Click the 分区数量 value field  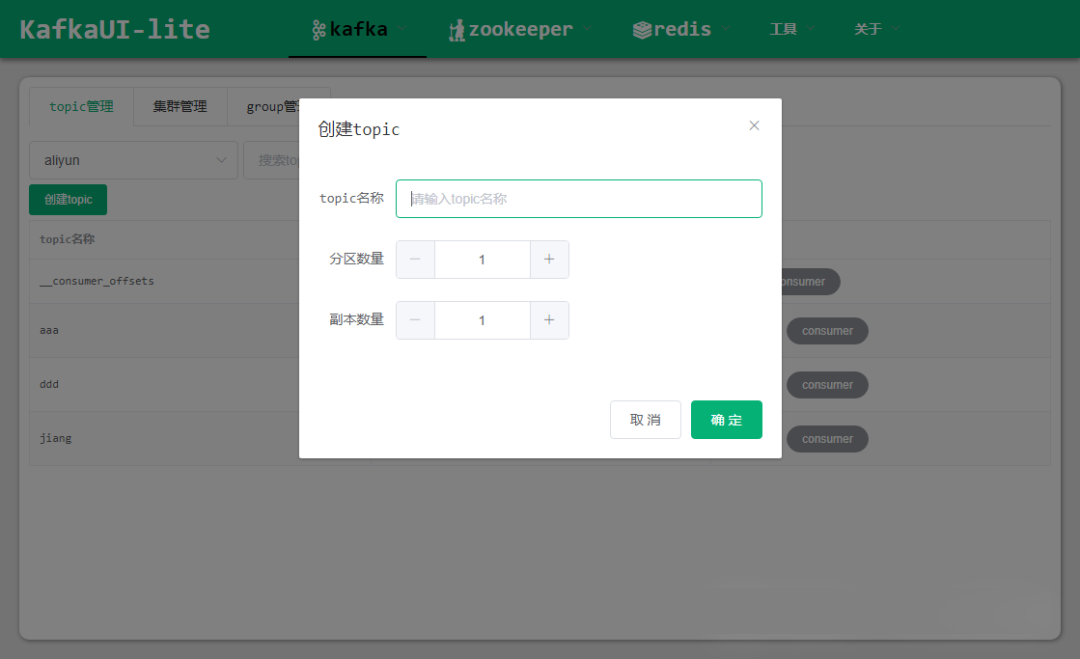[482, 260]
